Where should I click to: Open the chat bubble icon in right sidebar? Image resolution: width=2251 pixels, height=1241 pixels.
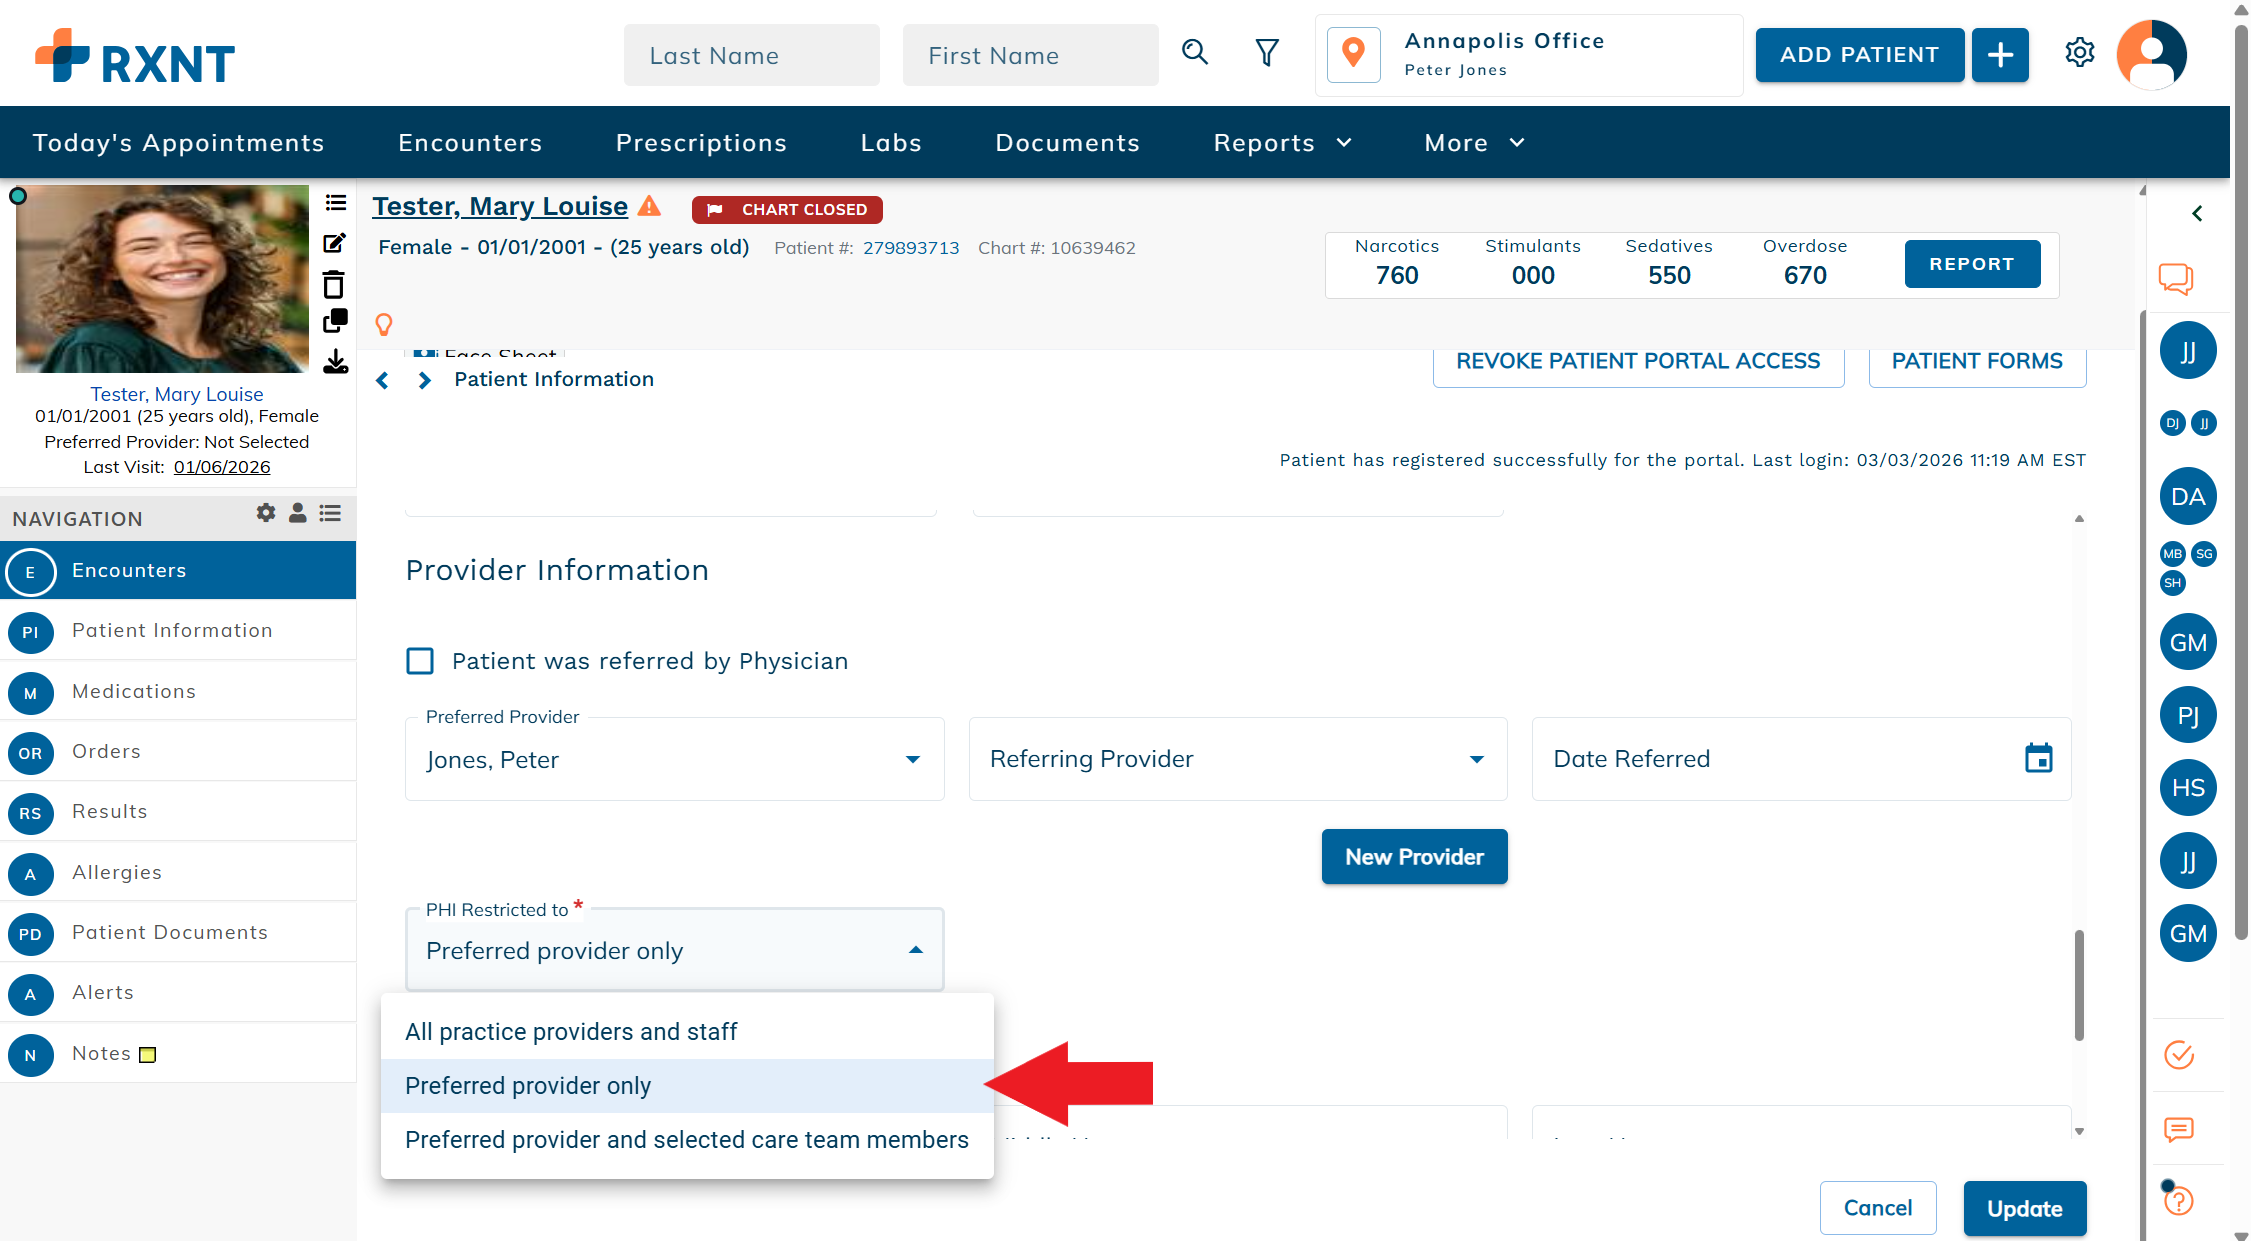point(2175,278)
